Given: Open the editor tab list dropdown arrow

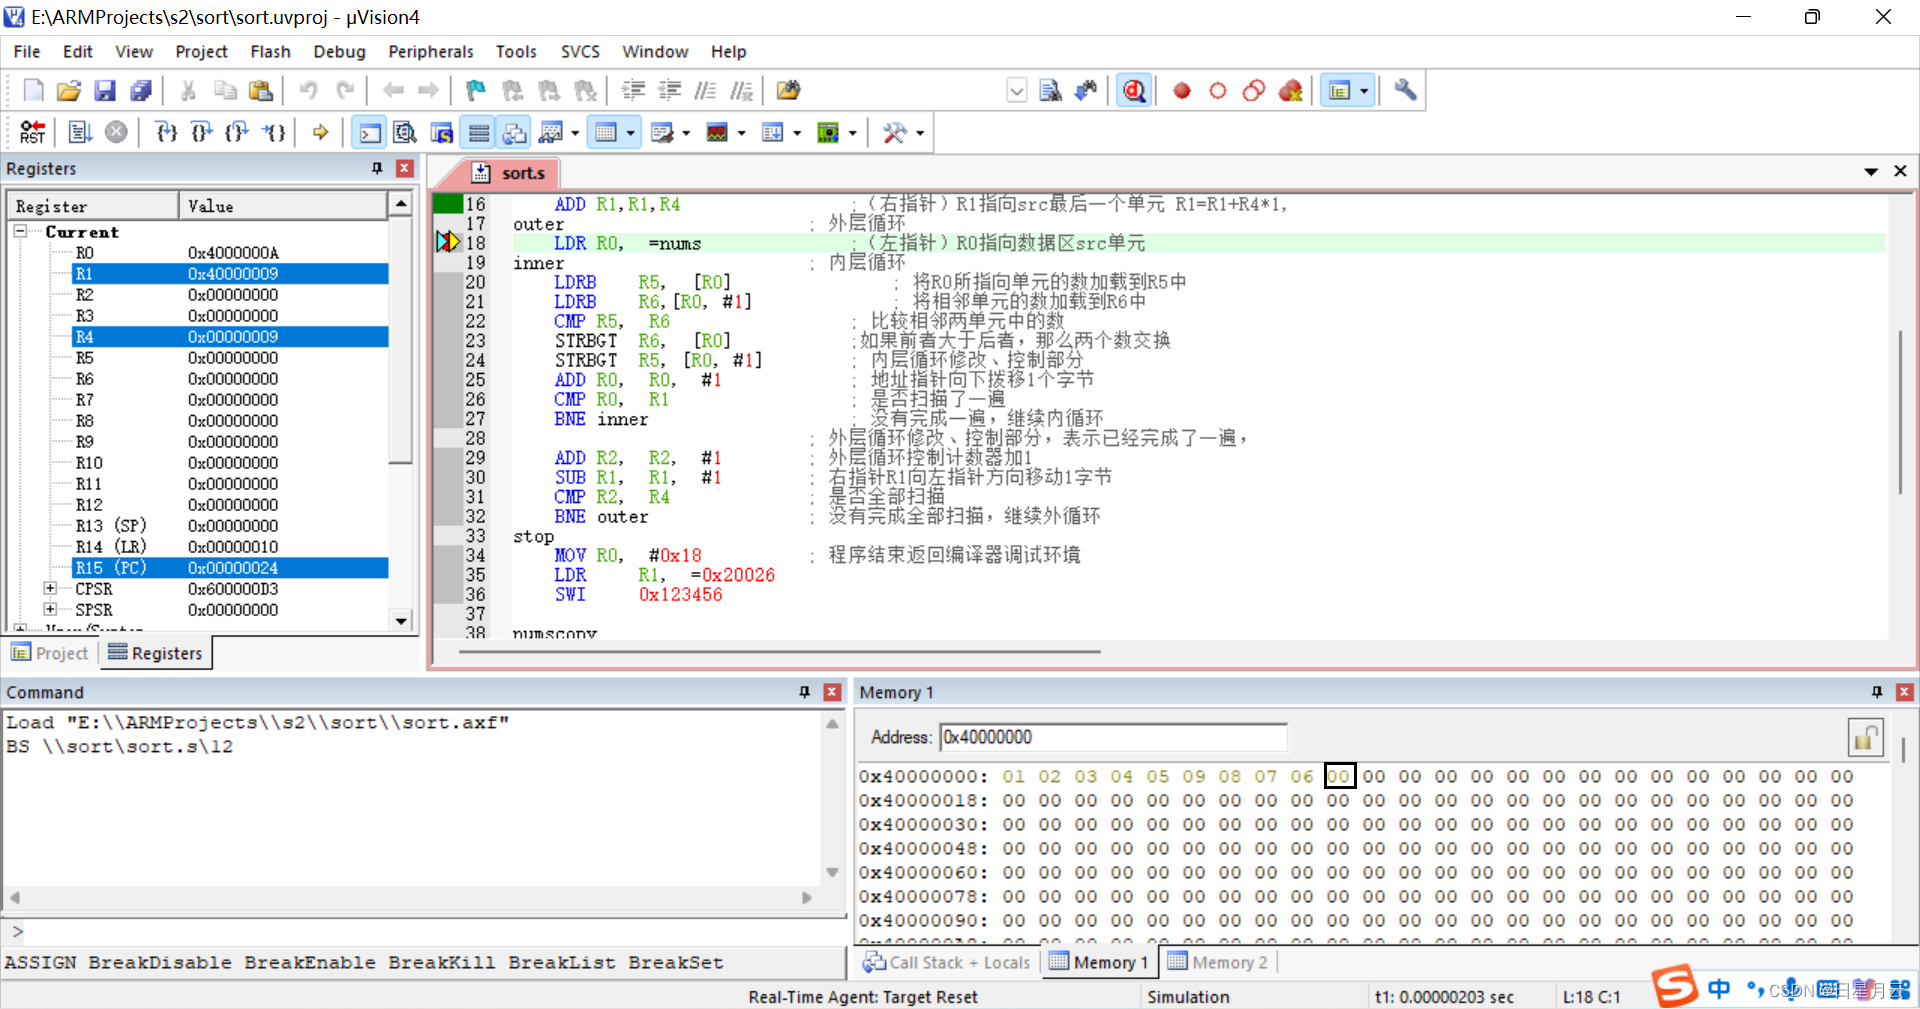Looking at the screenshot, I should [x=1871, y=172].
